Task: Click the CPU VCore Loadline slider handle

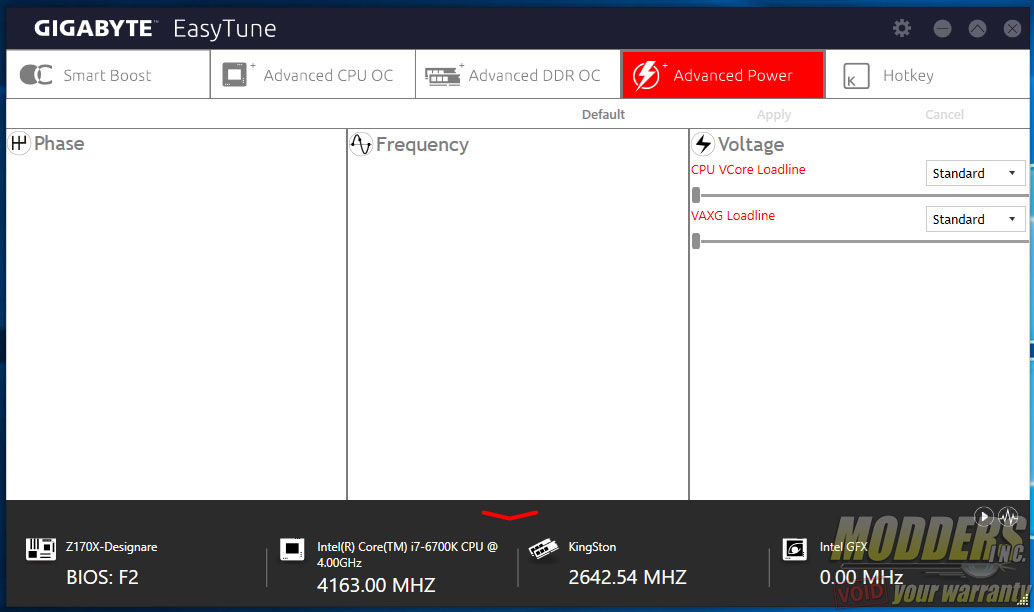Action: (x=696, y=195)
